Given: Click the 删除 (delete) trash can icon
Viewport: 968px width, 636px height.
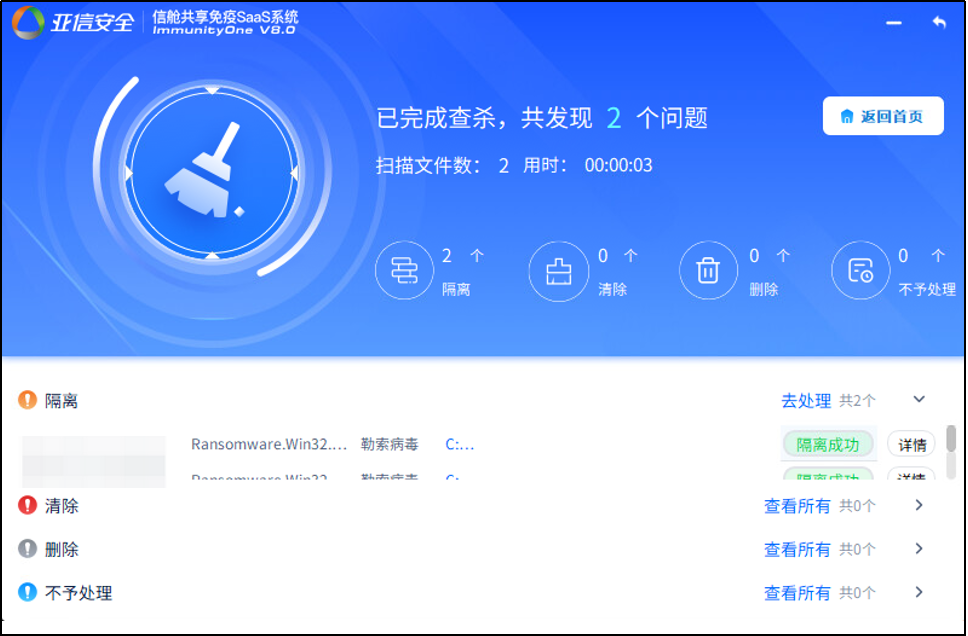Looking at the screenshot, I should click(708, 270).
